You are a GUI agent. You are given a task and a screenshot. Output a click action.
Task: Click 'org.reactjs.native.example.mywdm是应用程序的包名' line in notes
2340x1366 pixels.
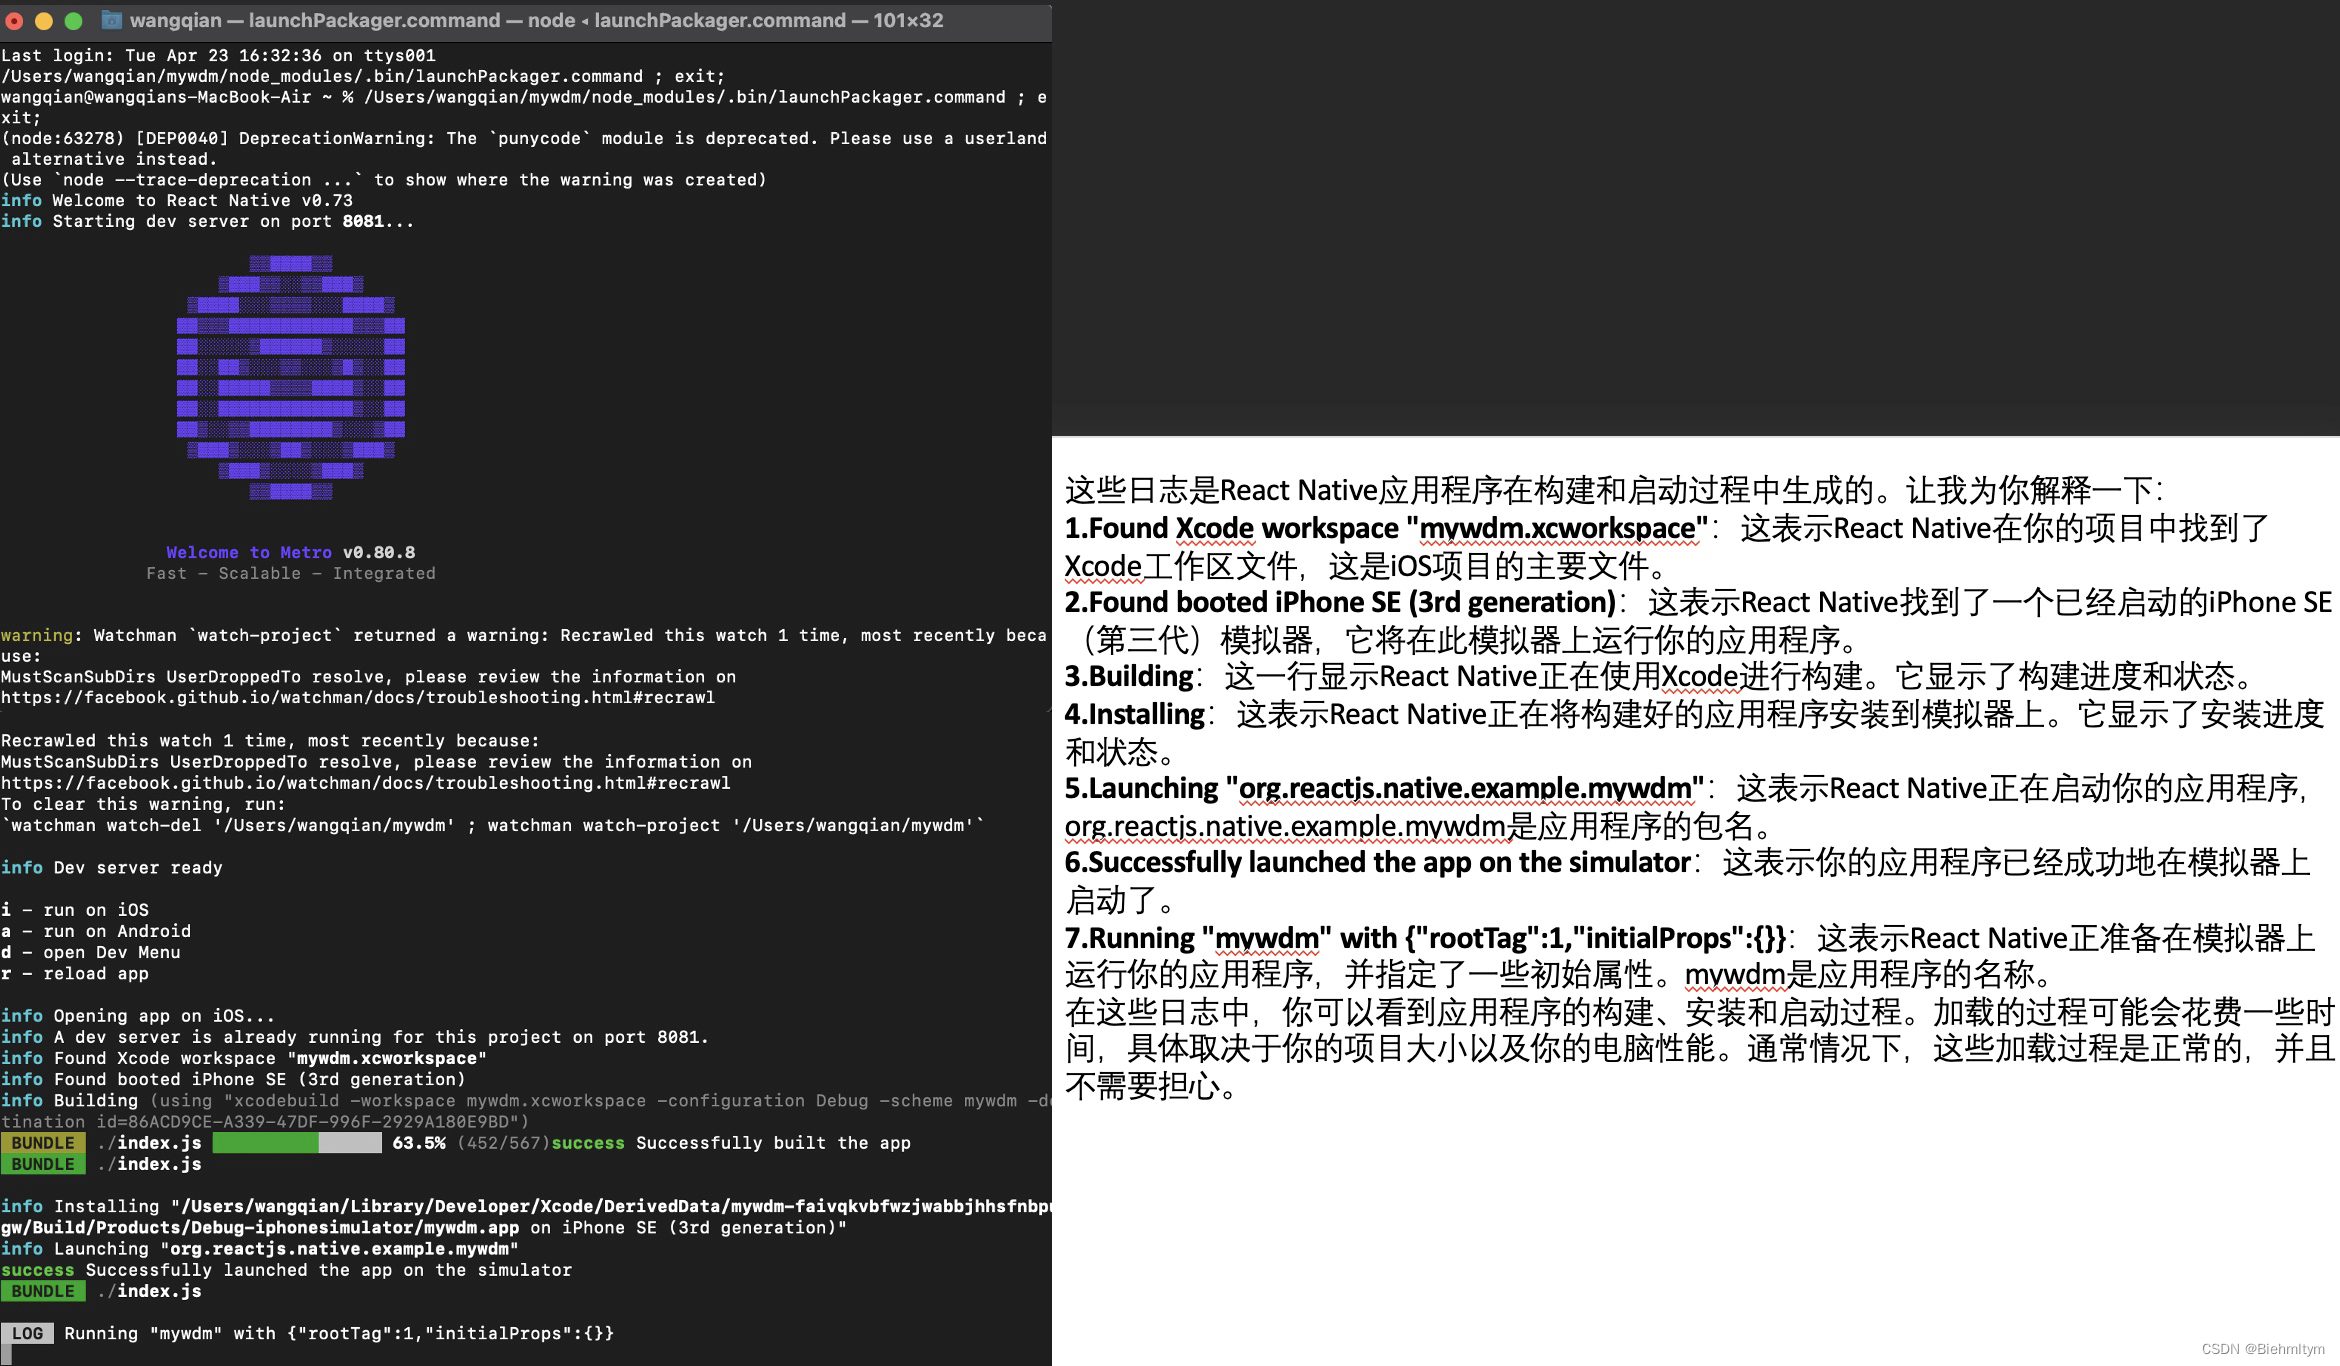[1419, 826]
